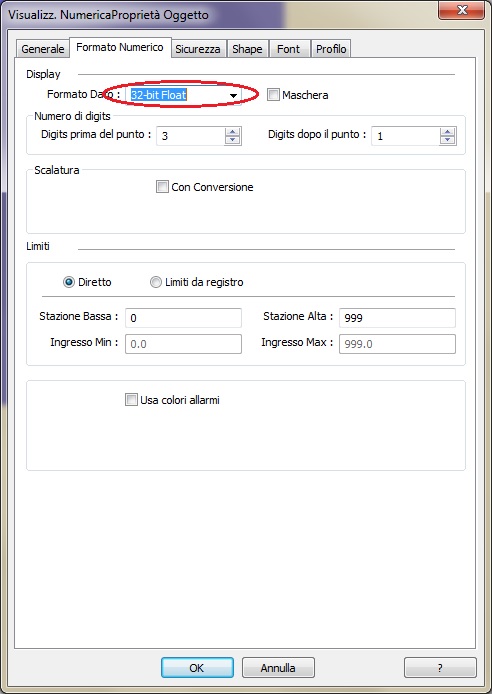Check the Usa colori allarmi box
Image resolution: width=492 pixels, height=694 pixels.
(x=131, y=400)
